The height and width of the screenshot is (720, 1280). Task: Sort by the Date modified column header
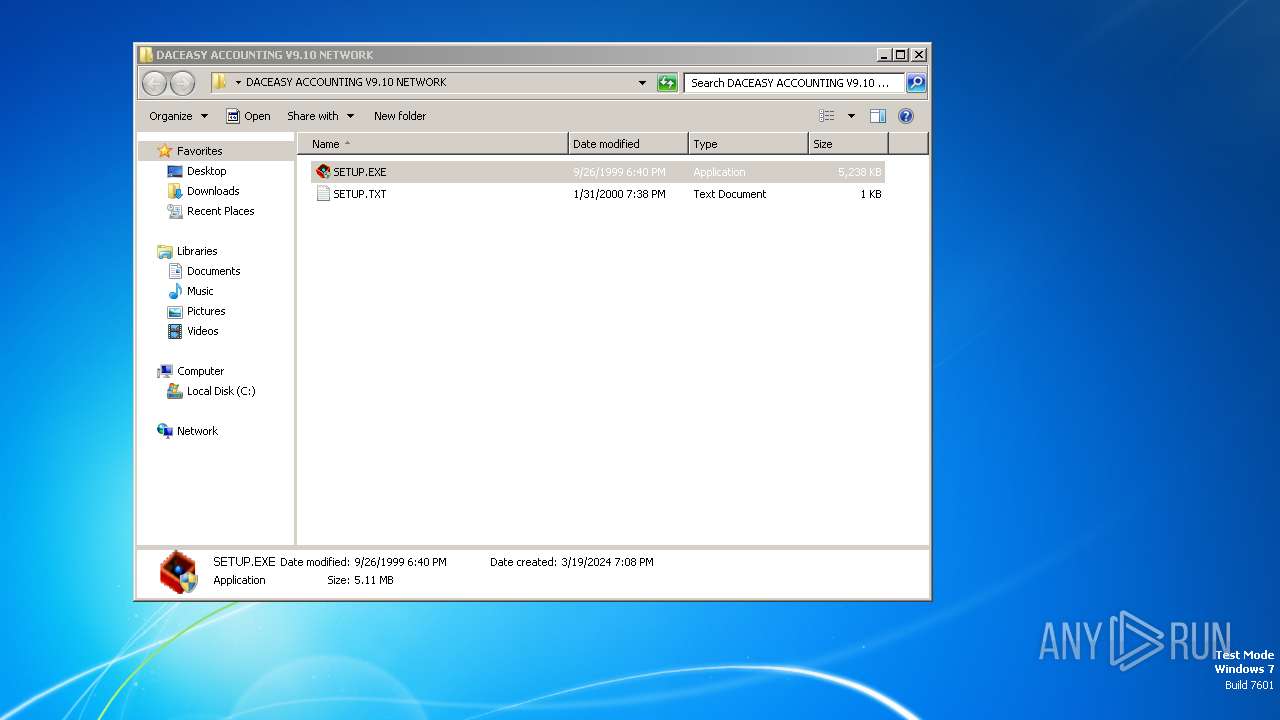click(628, 144)
